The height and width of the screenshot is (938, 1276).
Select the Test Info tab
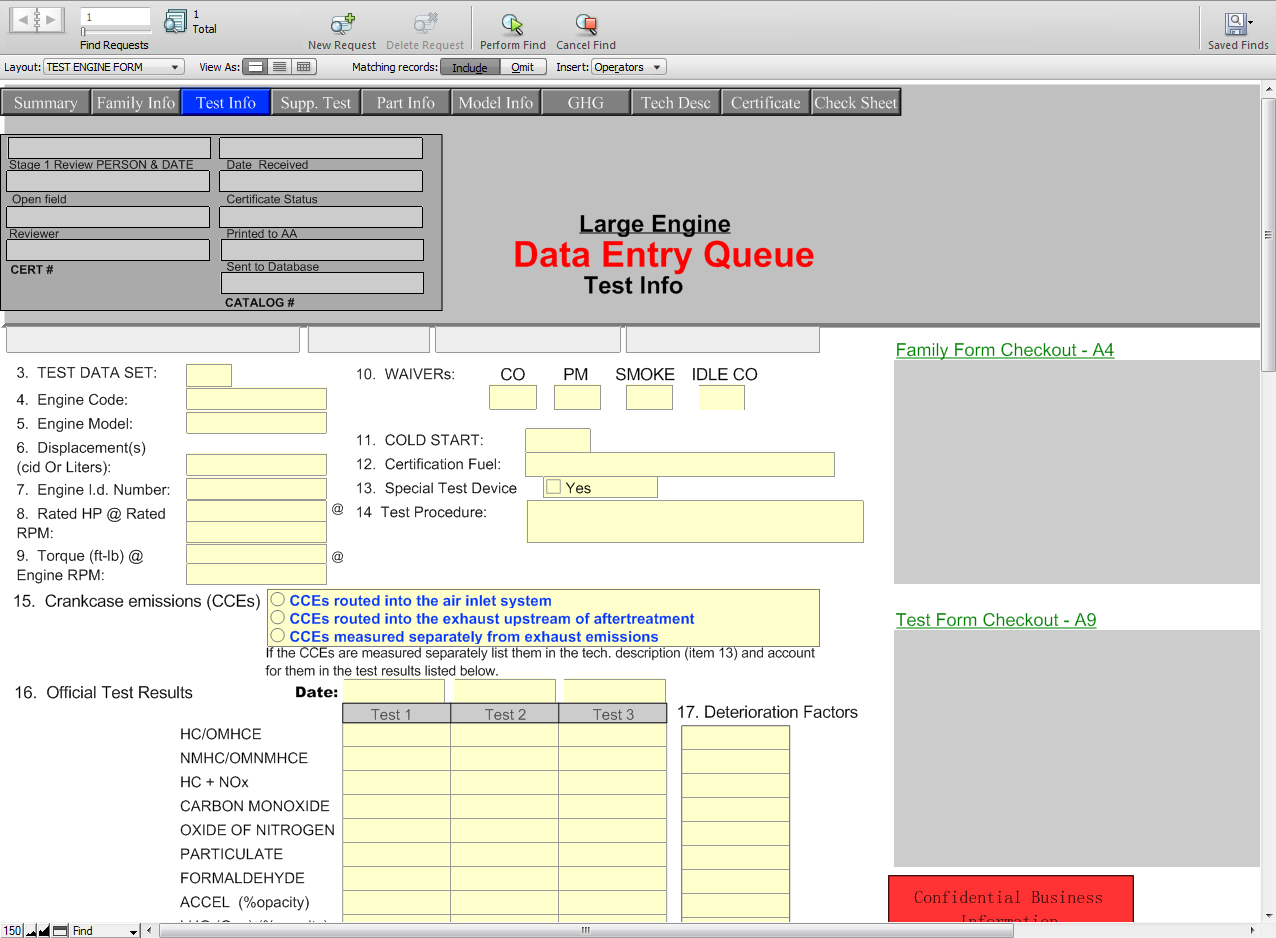pos(226,102)
